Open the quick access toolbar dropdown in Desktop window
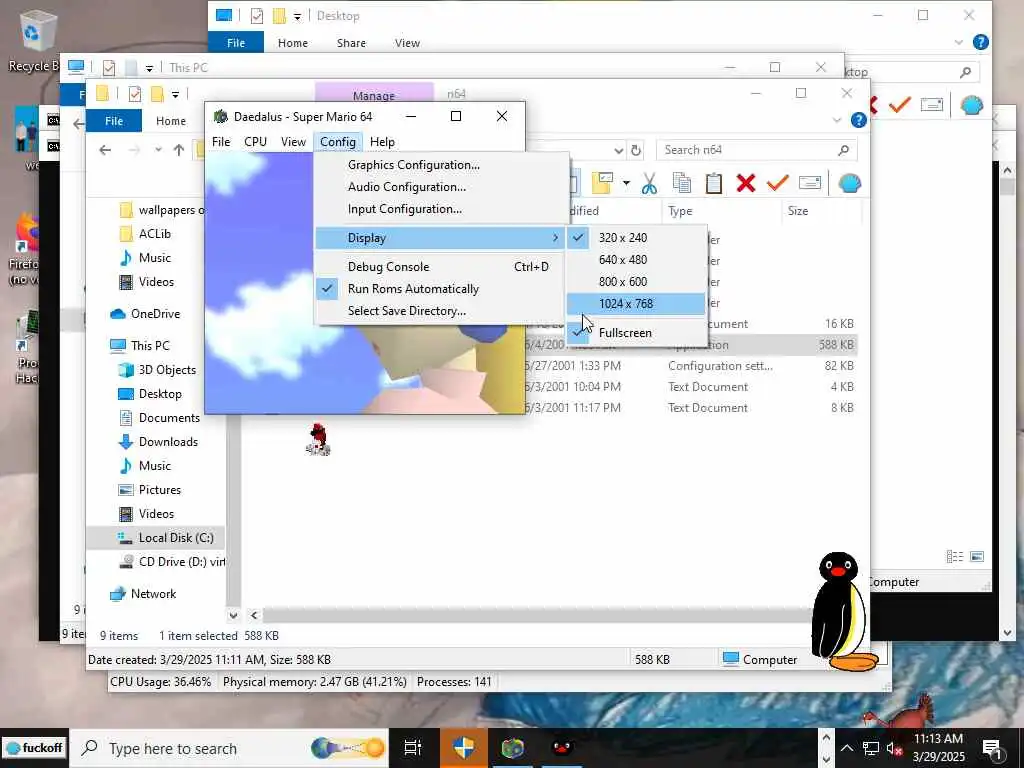This screenshot has width=1024, height=768. [297, 17]
